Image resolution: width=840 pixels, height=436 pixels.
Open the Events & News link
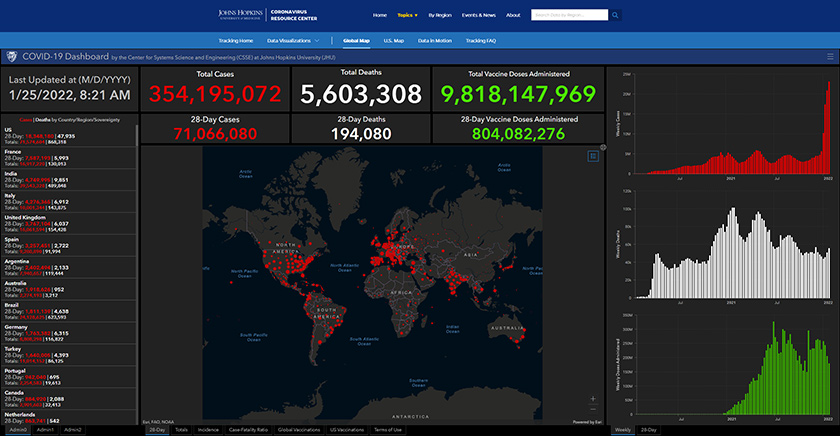pos(478,15)
